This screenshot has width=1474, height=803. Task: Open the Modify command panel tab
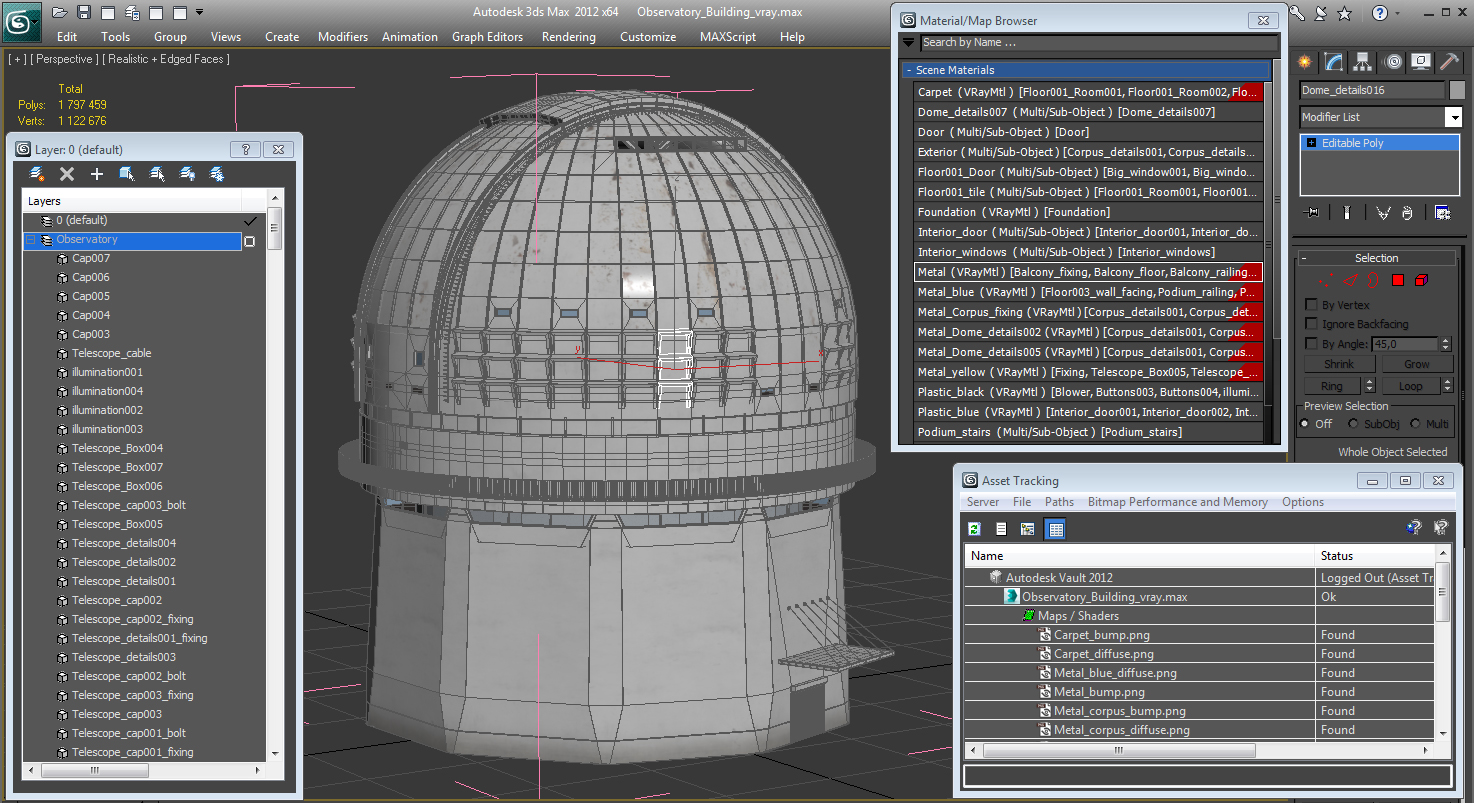pyautogui.click(x=1334, y=62)
